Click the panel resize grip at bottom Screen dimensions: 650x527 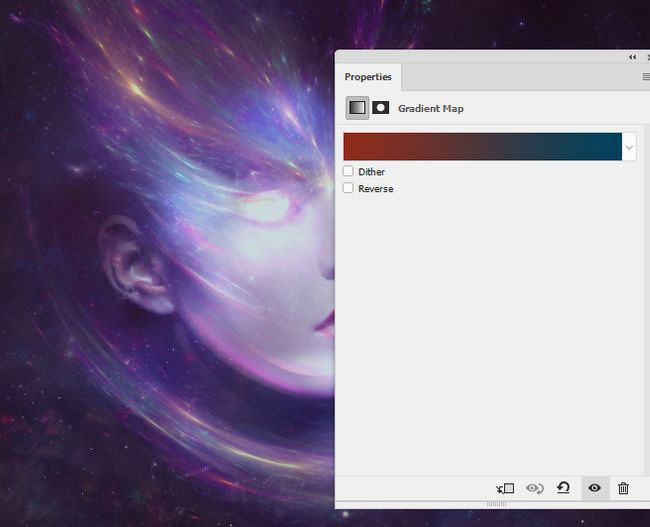[x=496, y=504]
